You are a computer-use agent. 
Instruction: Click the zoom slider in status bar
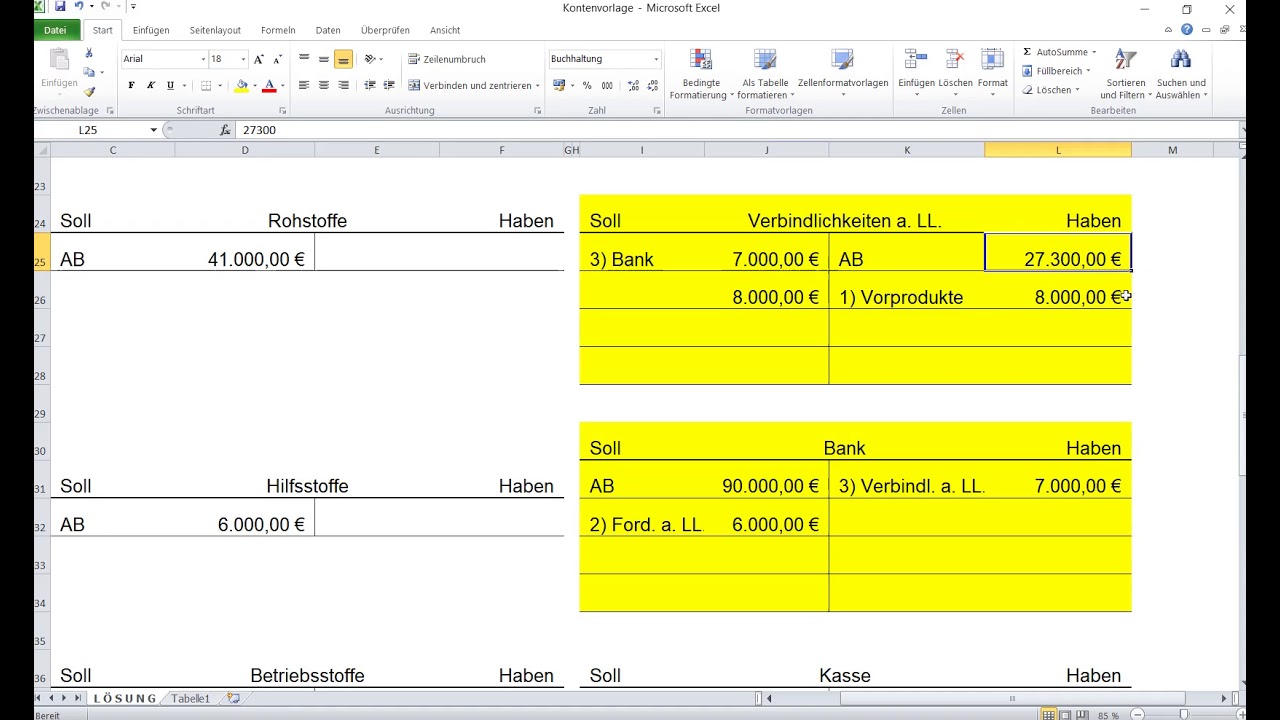(1183, 714)
